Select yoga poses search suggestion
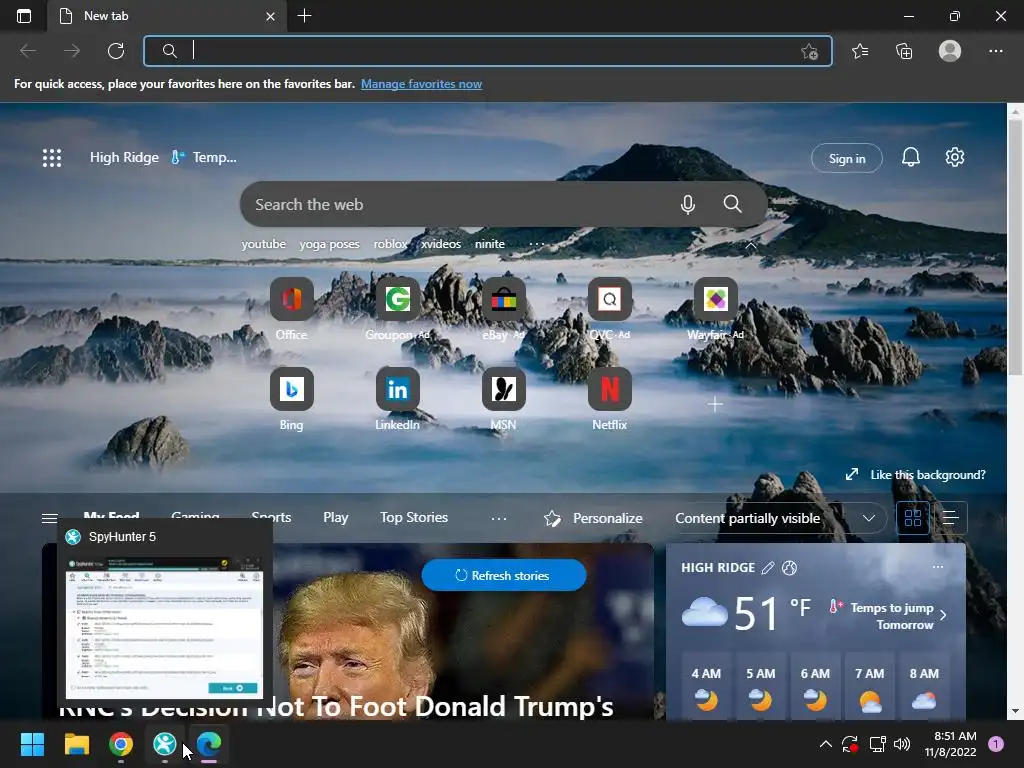1024x768 pixels. 329,244
